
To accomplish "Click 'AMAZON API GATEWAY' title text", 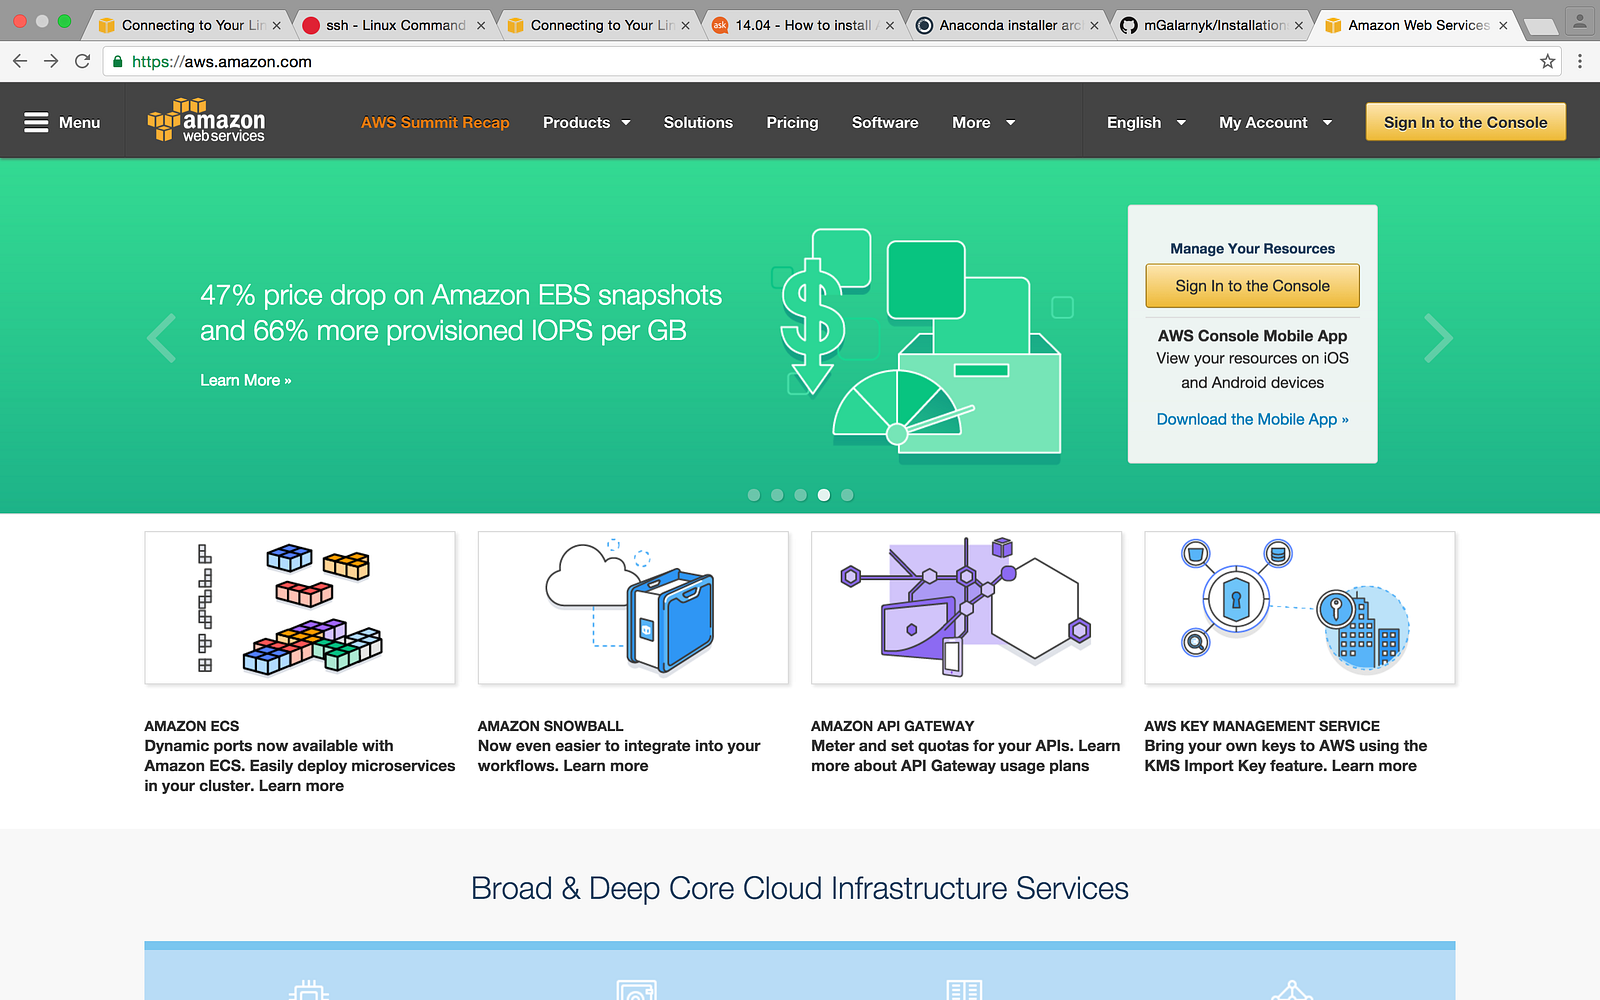I will coord(892,726).
